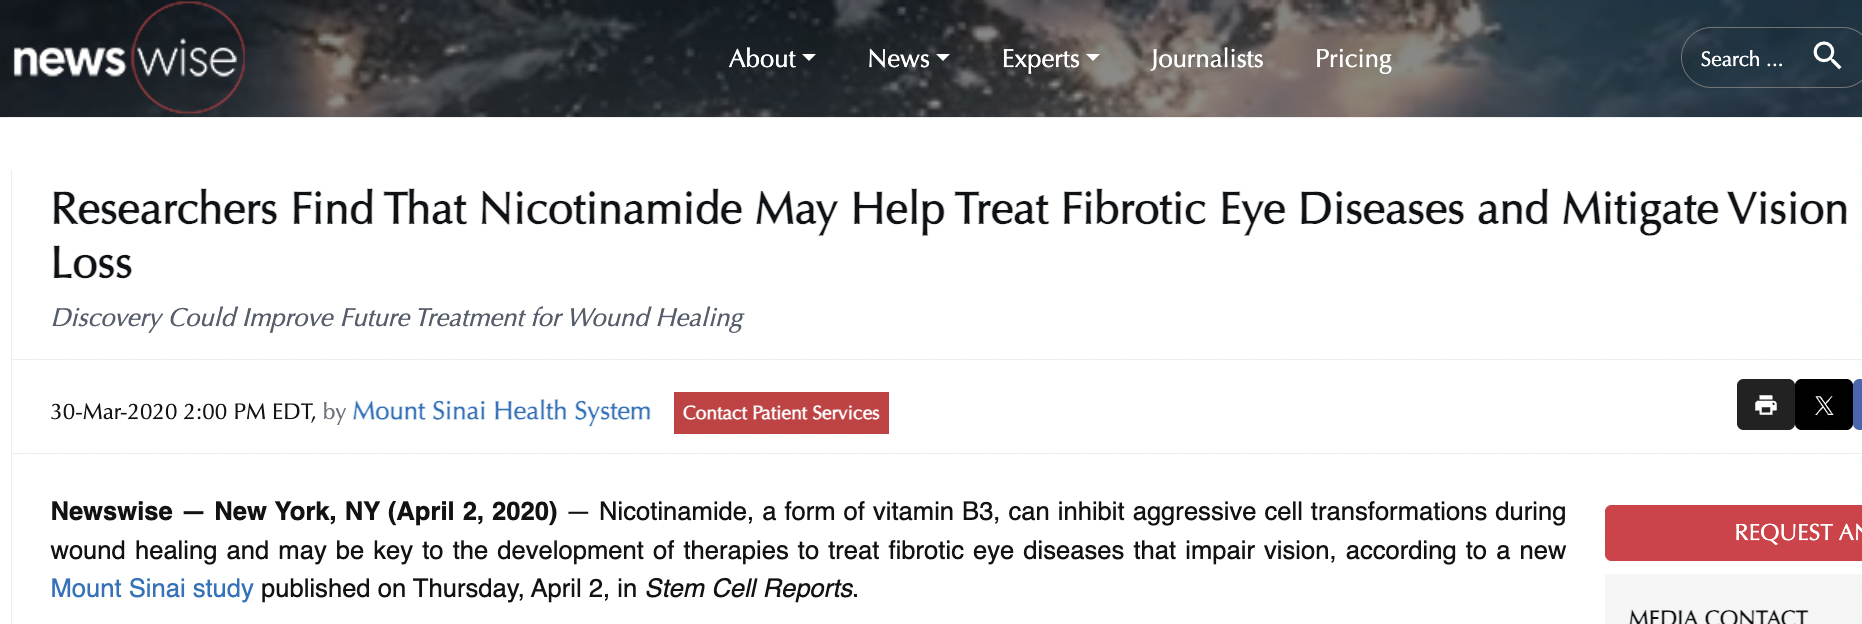Viewport: 1862px width, 624px height.
Task: Click the Newswise logo
Action: click(127, 59)
